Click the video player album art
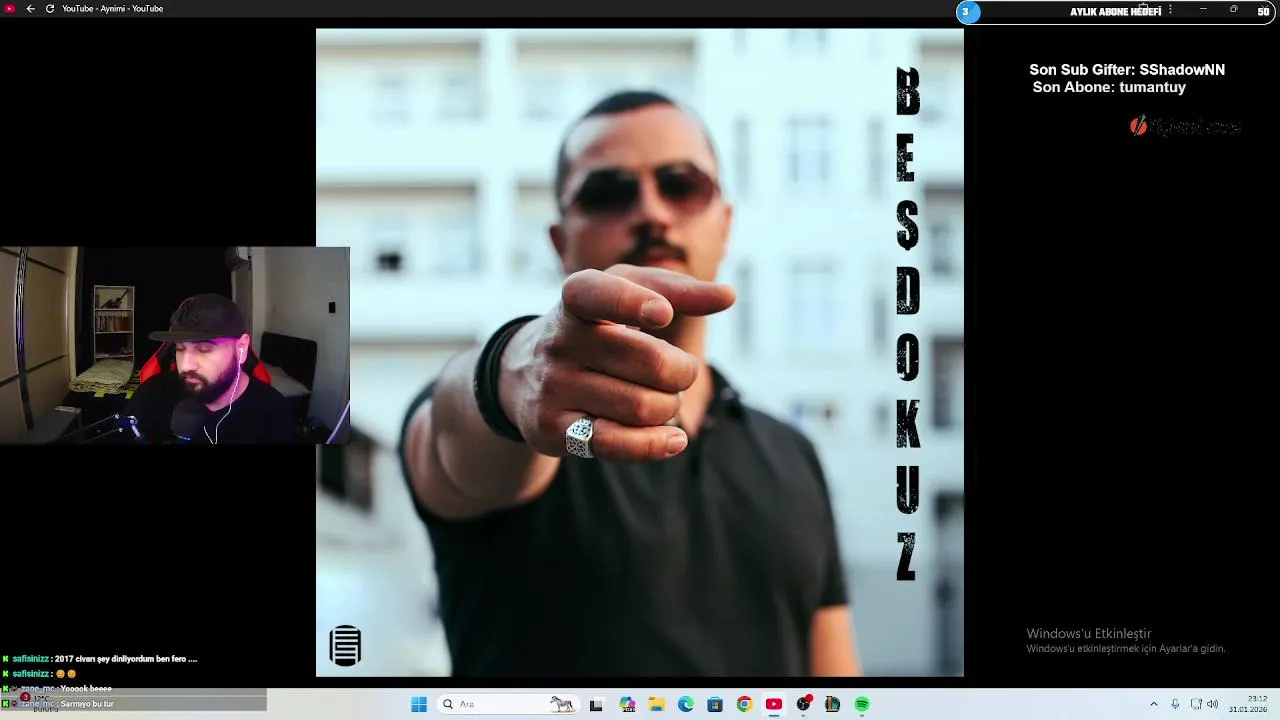Screen dimensions: 1280x720 (640, 352)
